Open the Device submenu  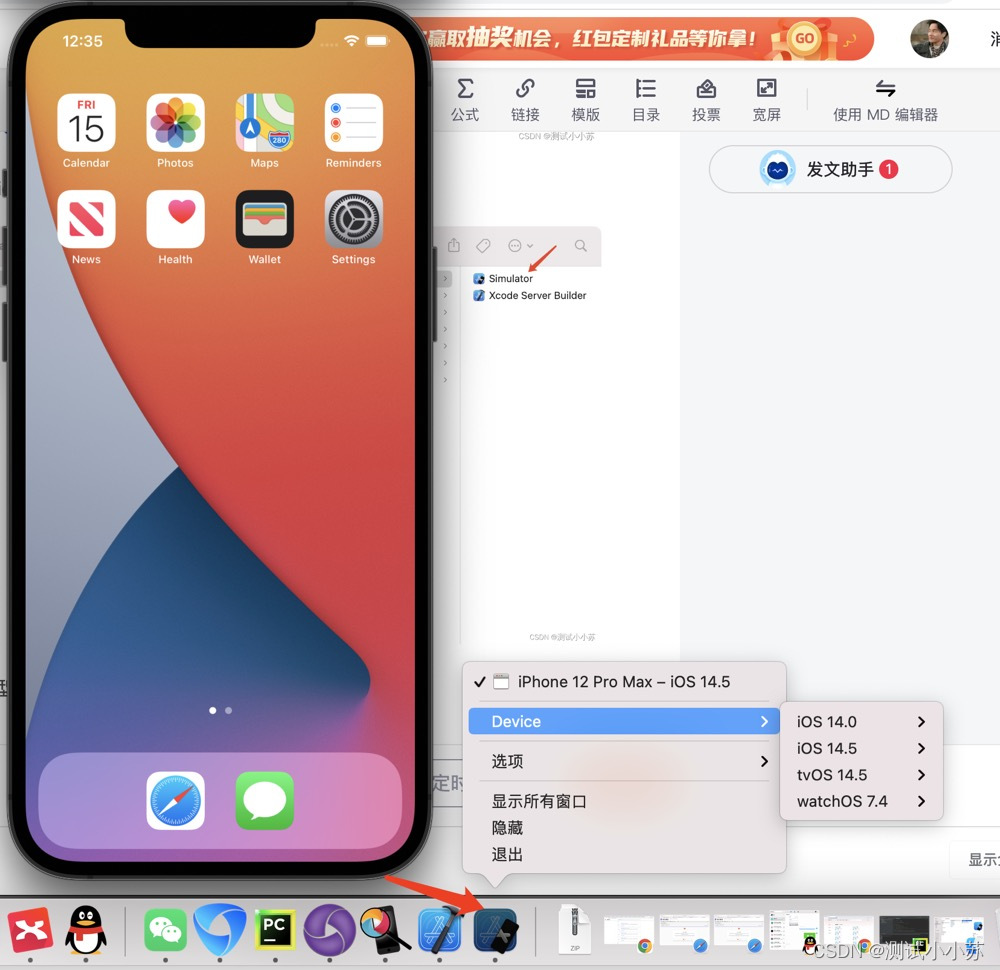click(624, 721)
